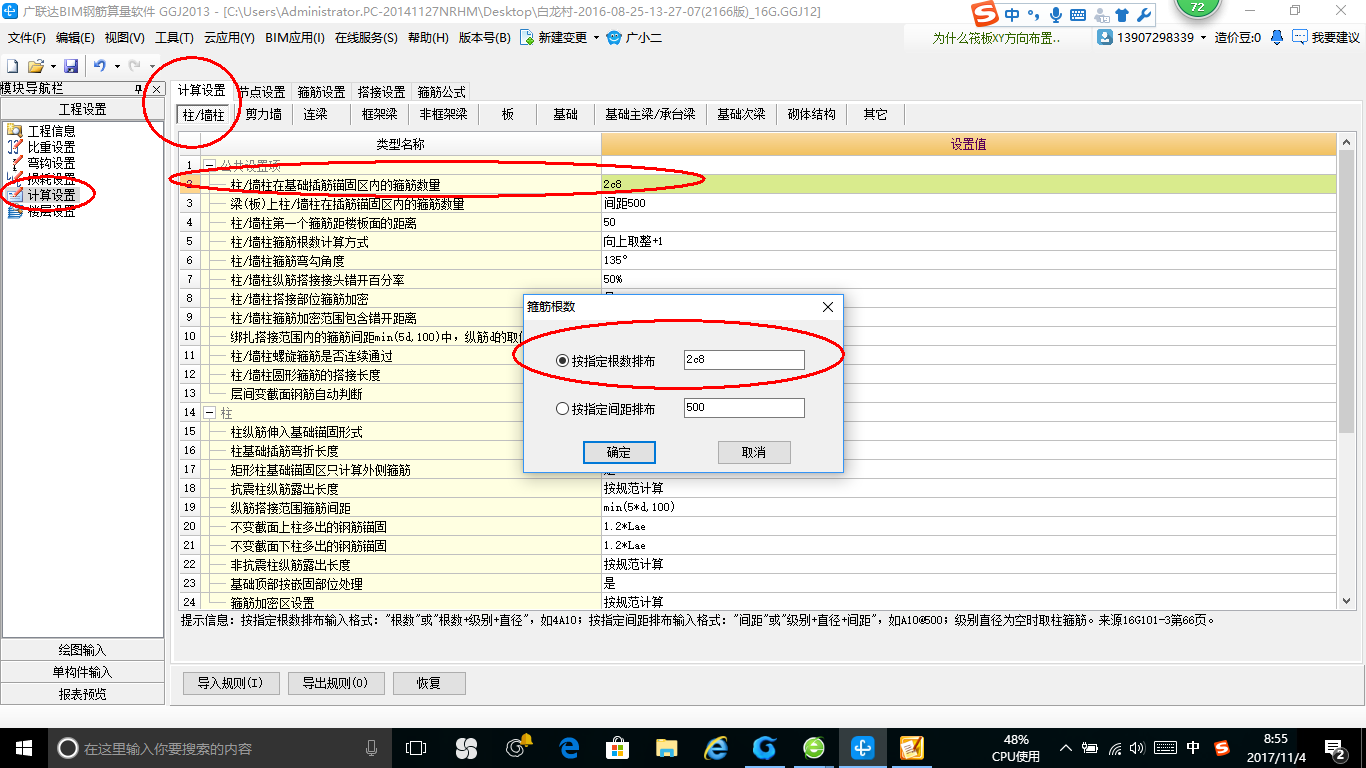Click the active 广联达 taskbar icon
The height and width of the screenshot is (768, 1366).
pos(862,747)
